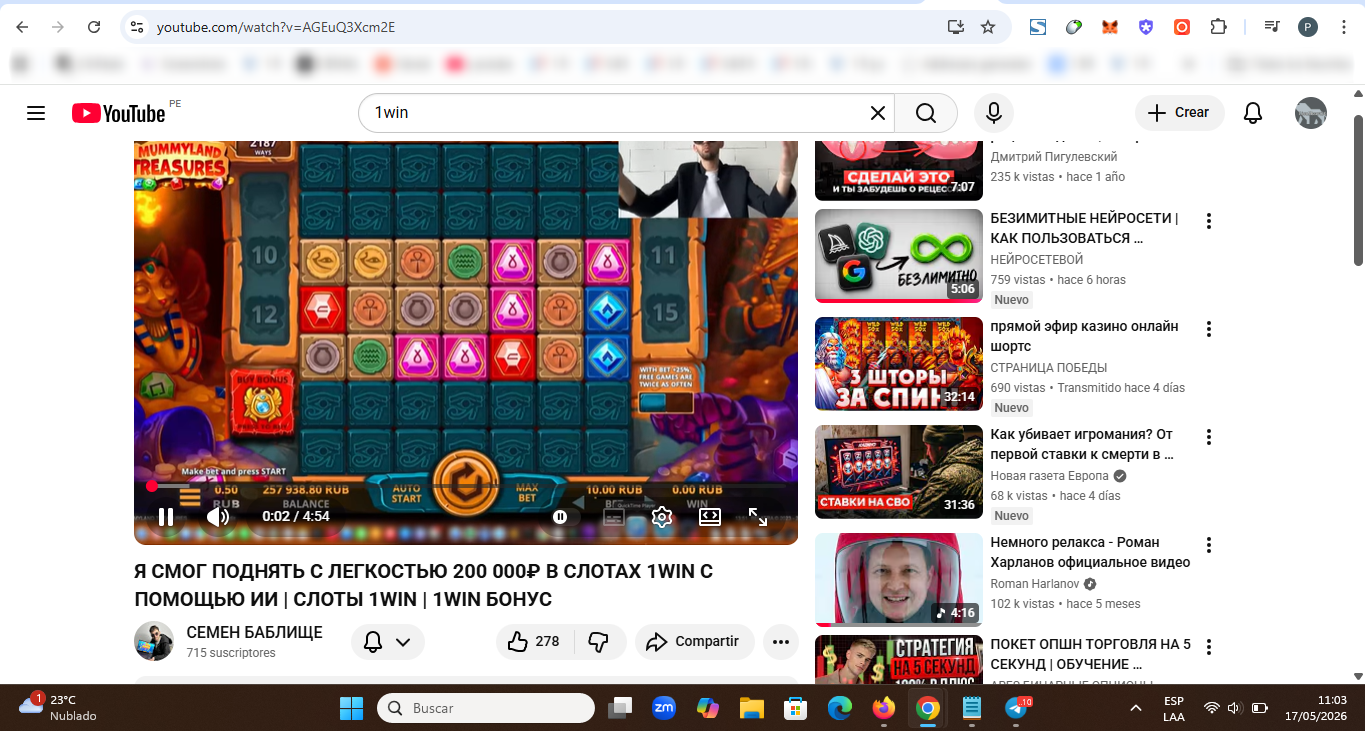Open the Windows Start menu
1365x731 pixels.
pos(351,708)
